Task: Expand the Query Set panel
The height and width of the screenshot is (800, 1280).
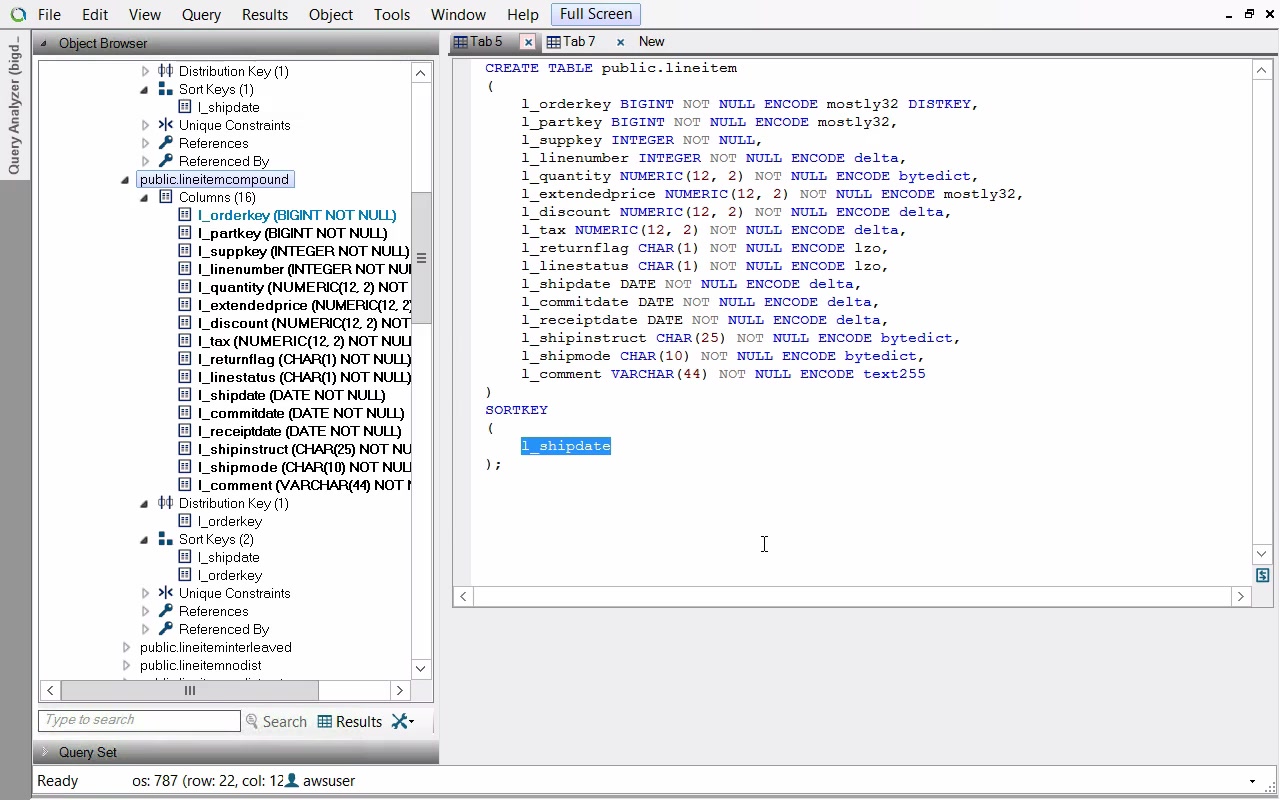Action: coord(45,752)
